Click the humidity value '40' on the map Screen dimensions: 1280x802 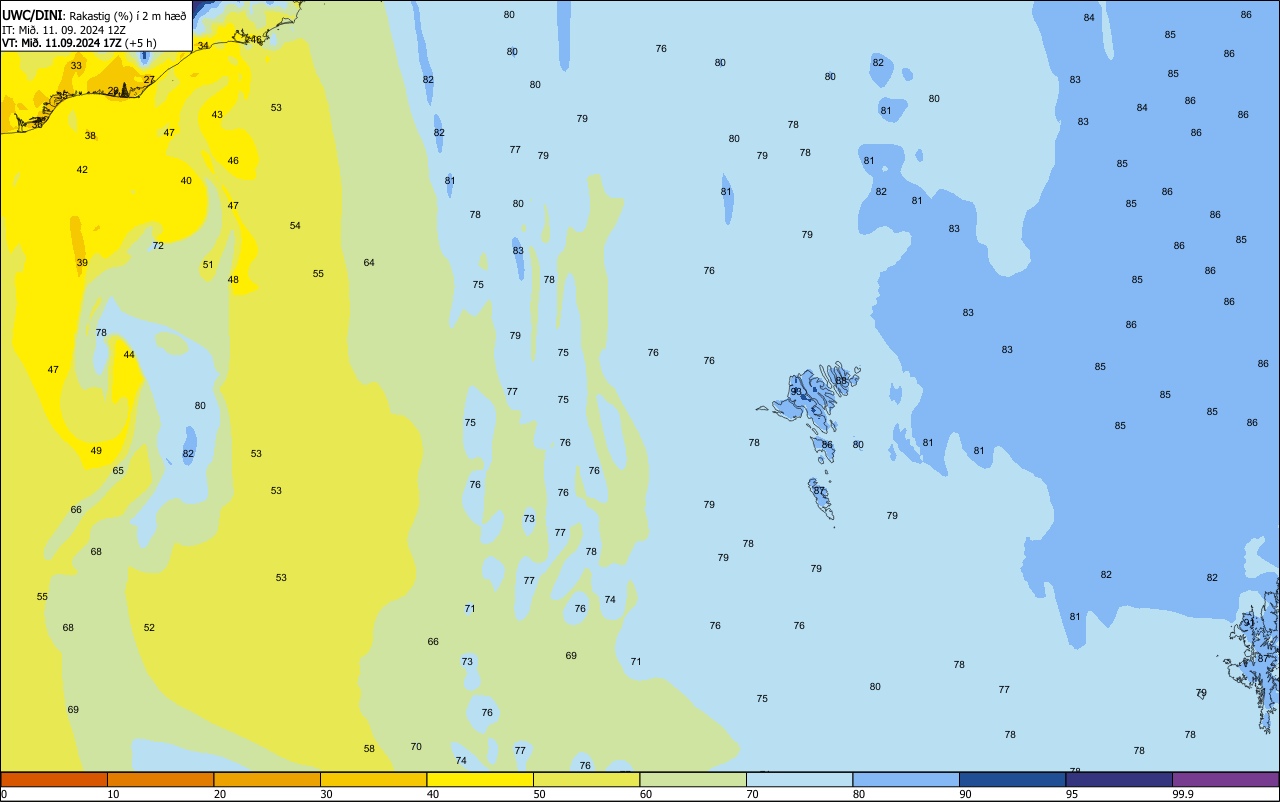click(x=186, y=181)
